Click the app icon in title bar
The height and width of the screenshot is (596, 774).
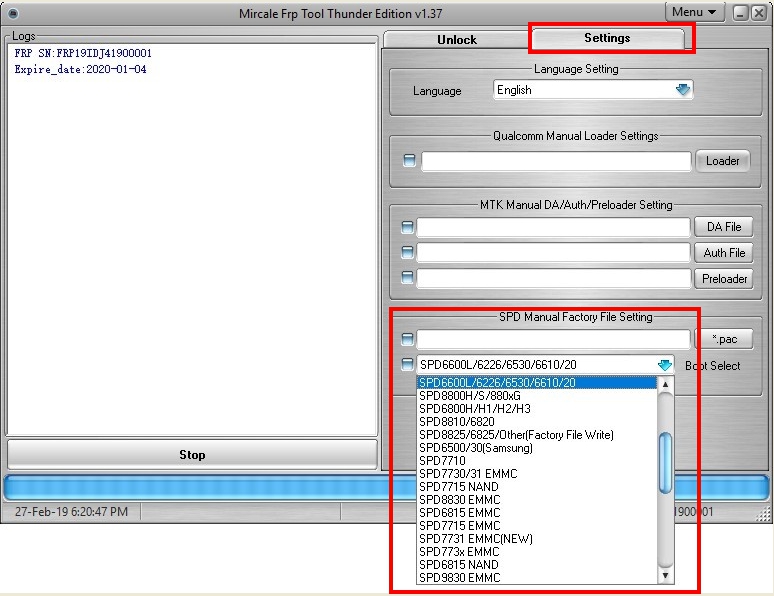(13, 13)
